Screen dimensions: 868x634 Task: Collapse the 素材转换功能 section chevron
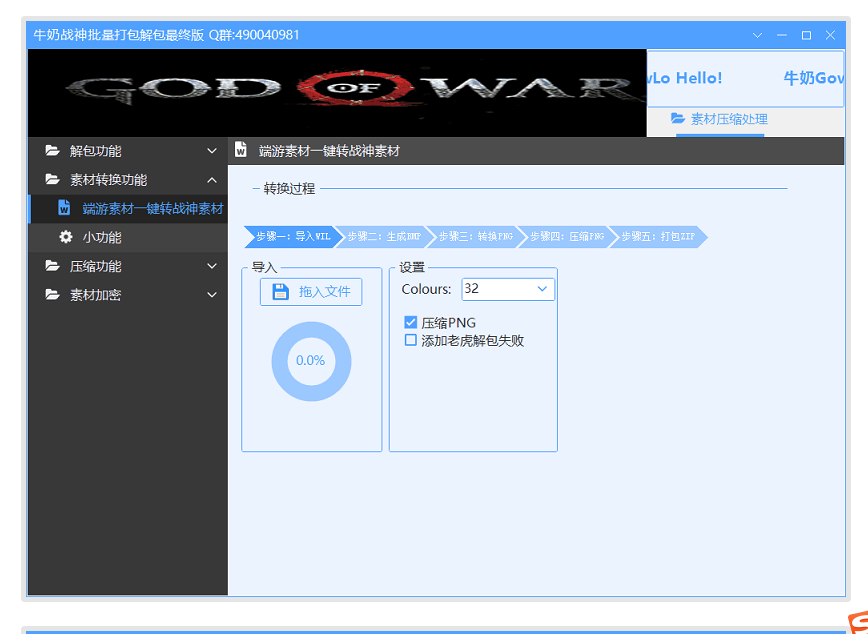(x=211, y=180)
